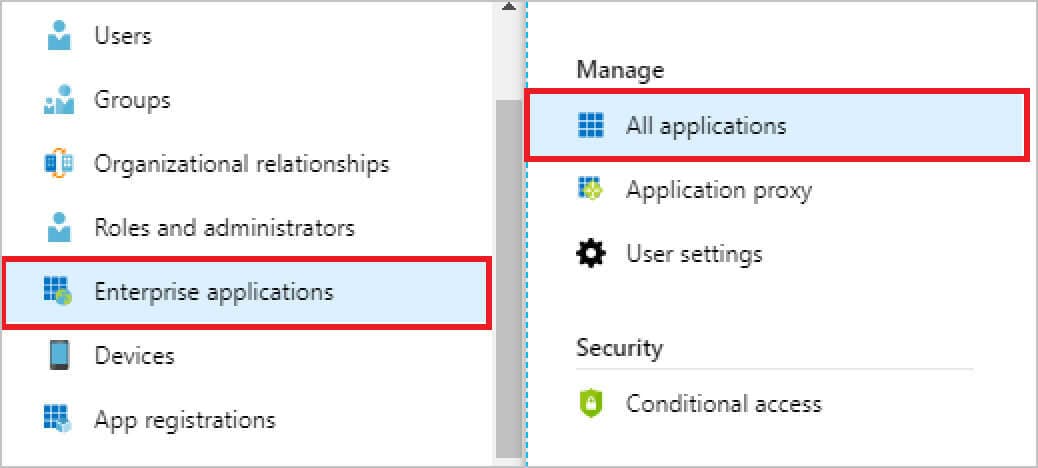
Task: Choose Application proxy under Manage
Action: (718, 190)
